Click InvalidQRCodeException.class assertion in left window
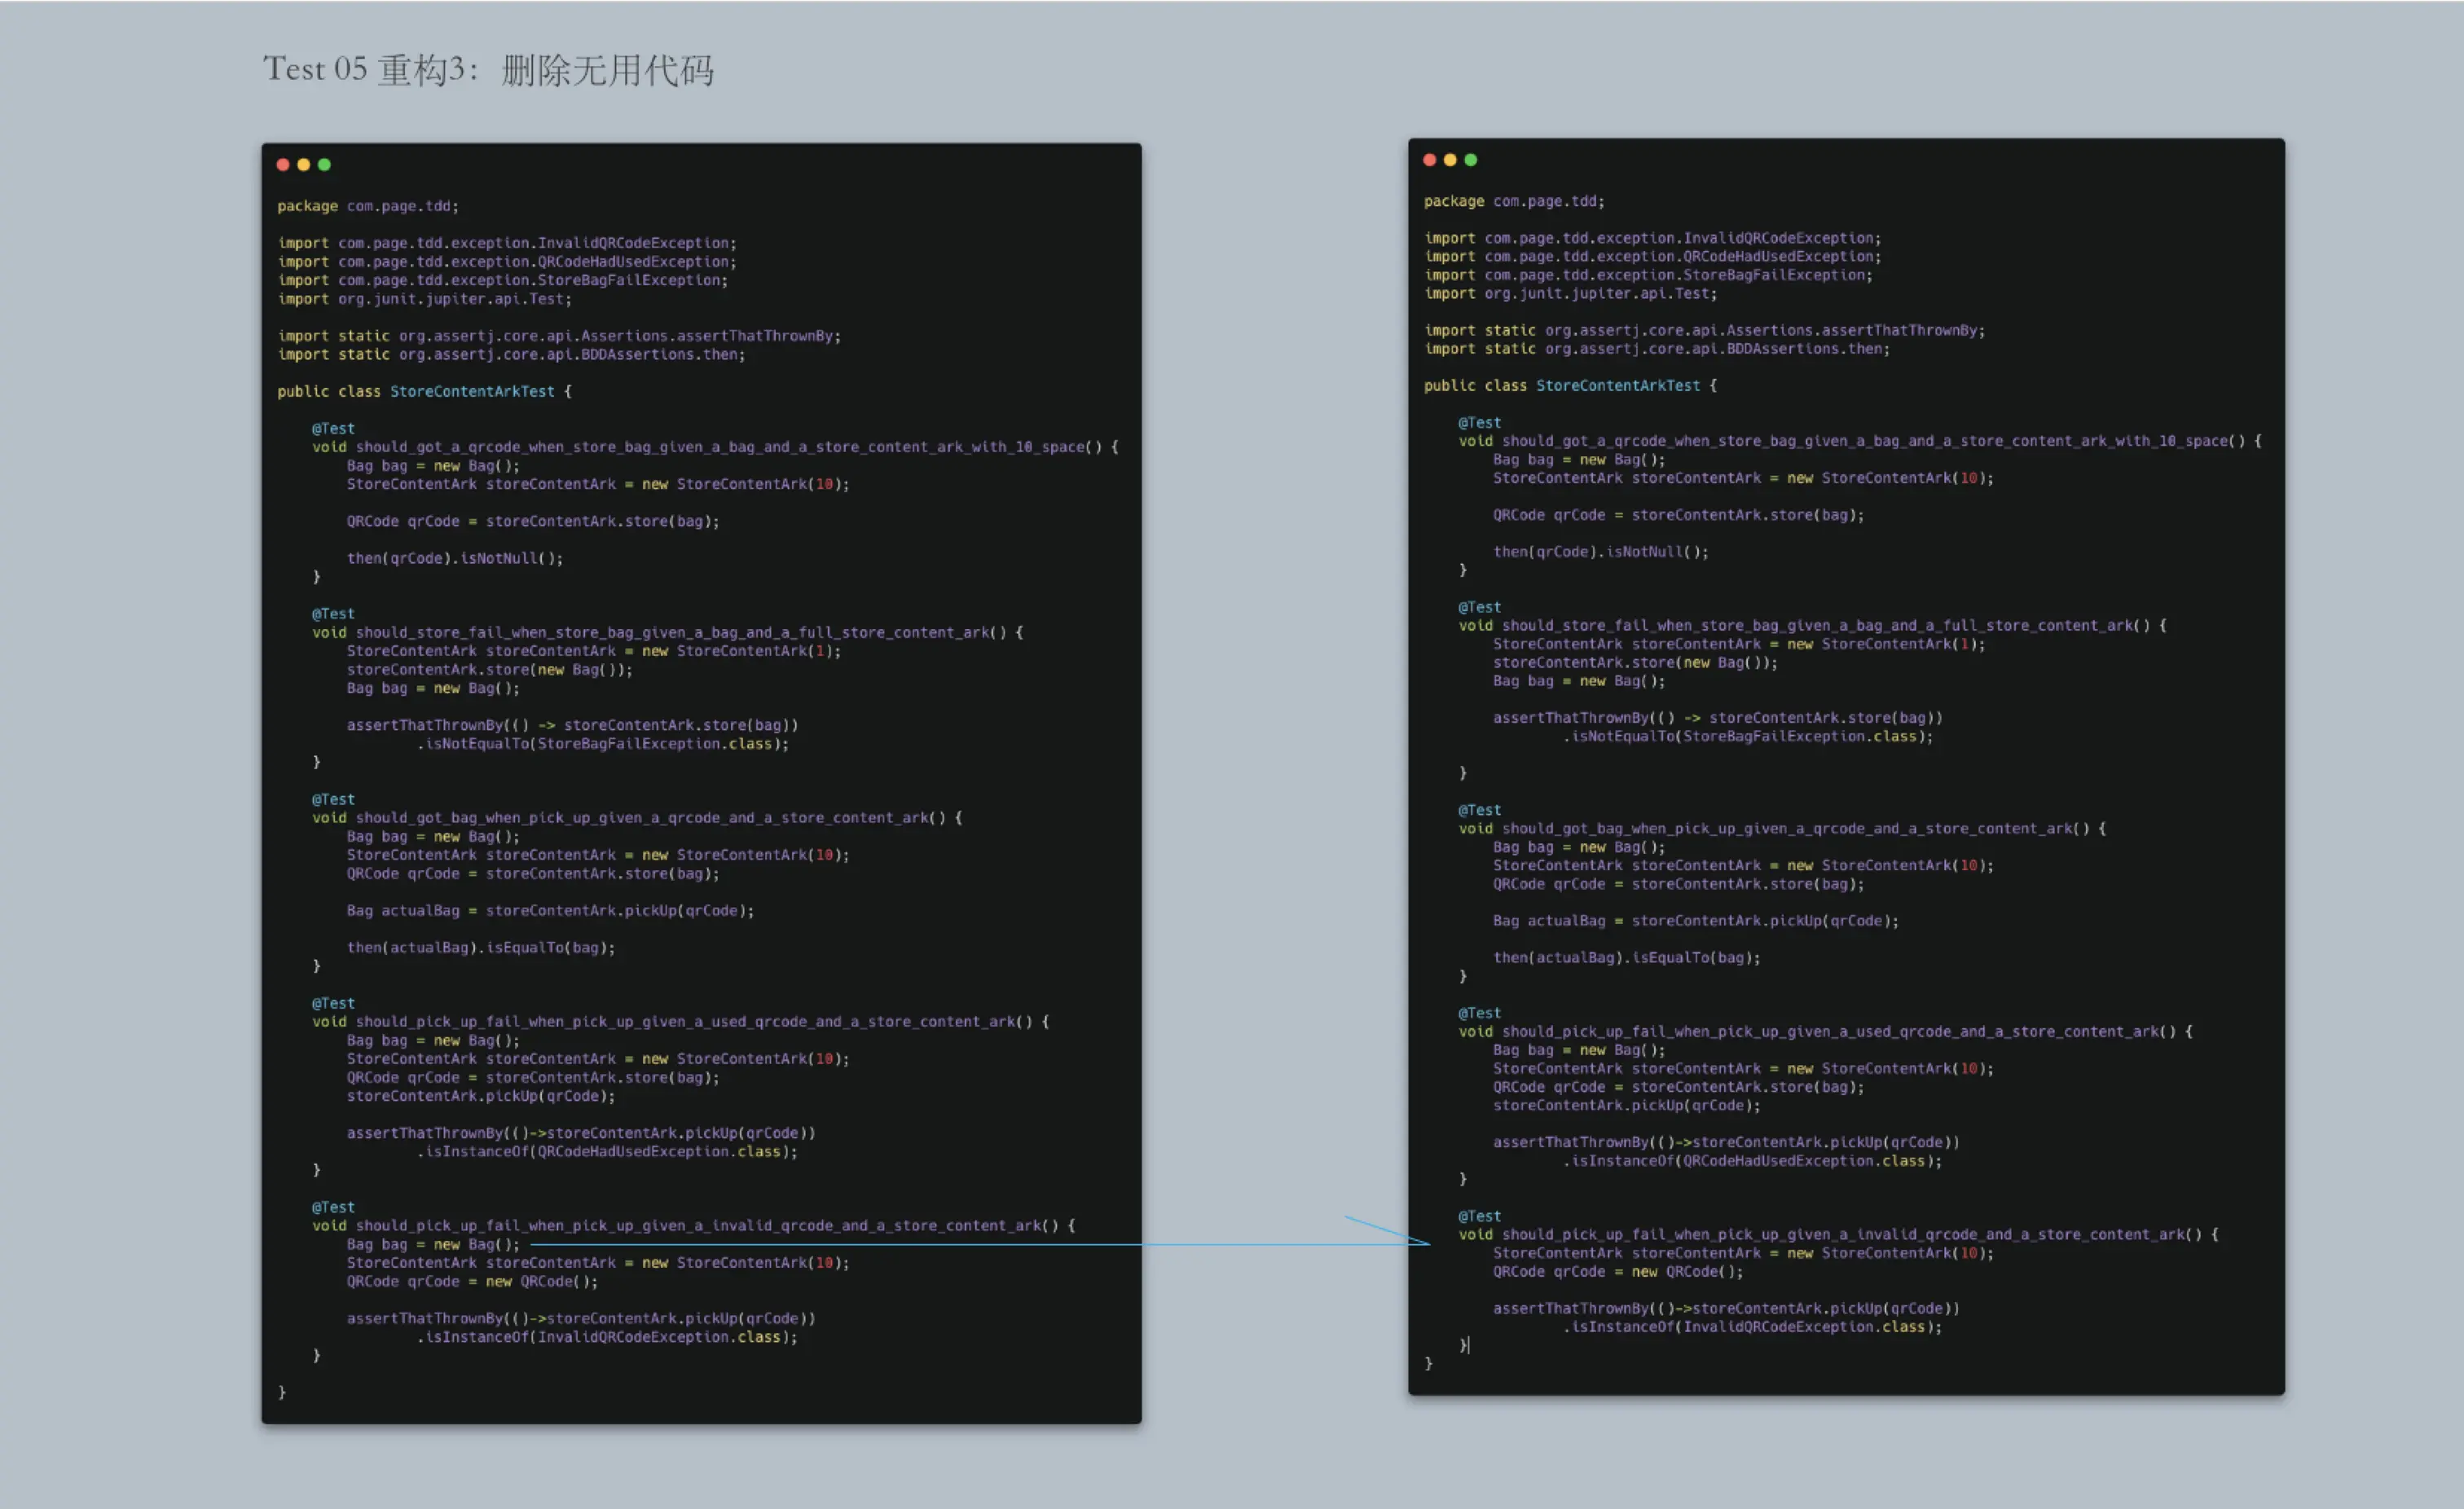Viewport: 2464px width, 1509px height. [x=607, y=1337]
